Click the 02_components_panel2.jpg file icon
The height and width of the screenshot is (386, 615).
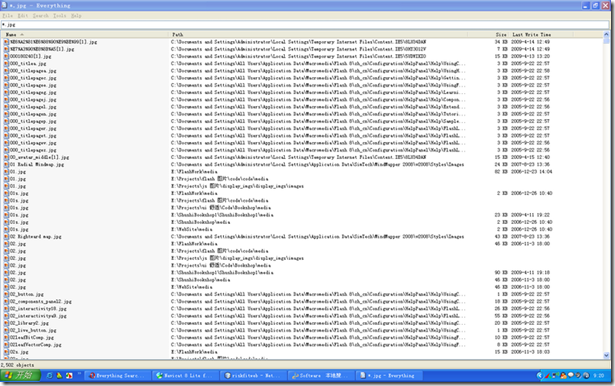[6, 301]
